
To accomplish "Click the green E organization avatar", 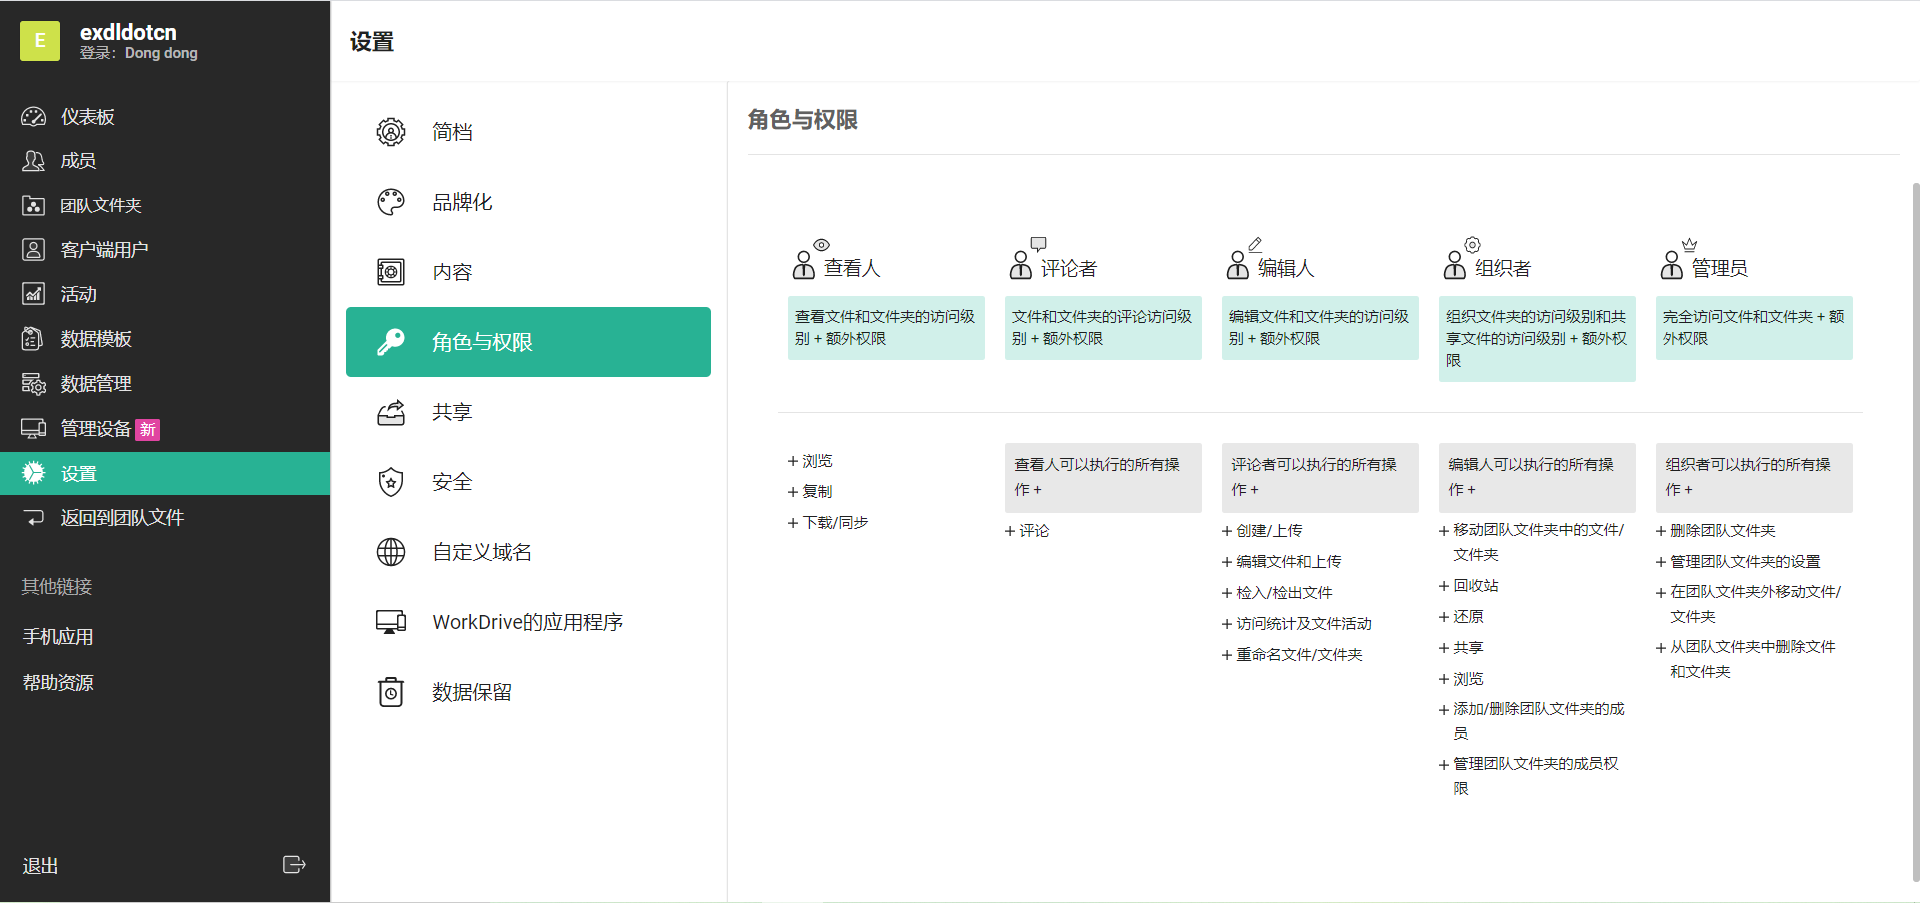I will (x=40, y=41).
